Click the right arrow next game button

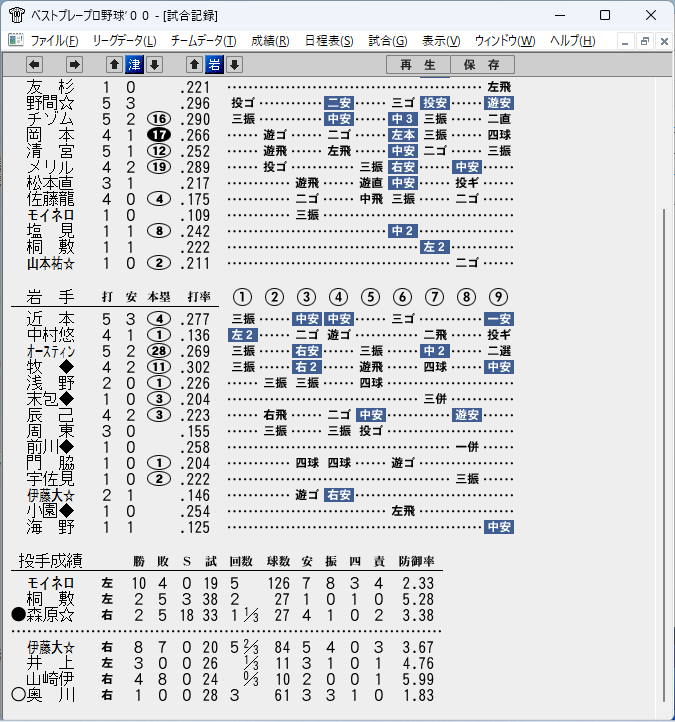[x=74, y=64]
